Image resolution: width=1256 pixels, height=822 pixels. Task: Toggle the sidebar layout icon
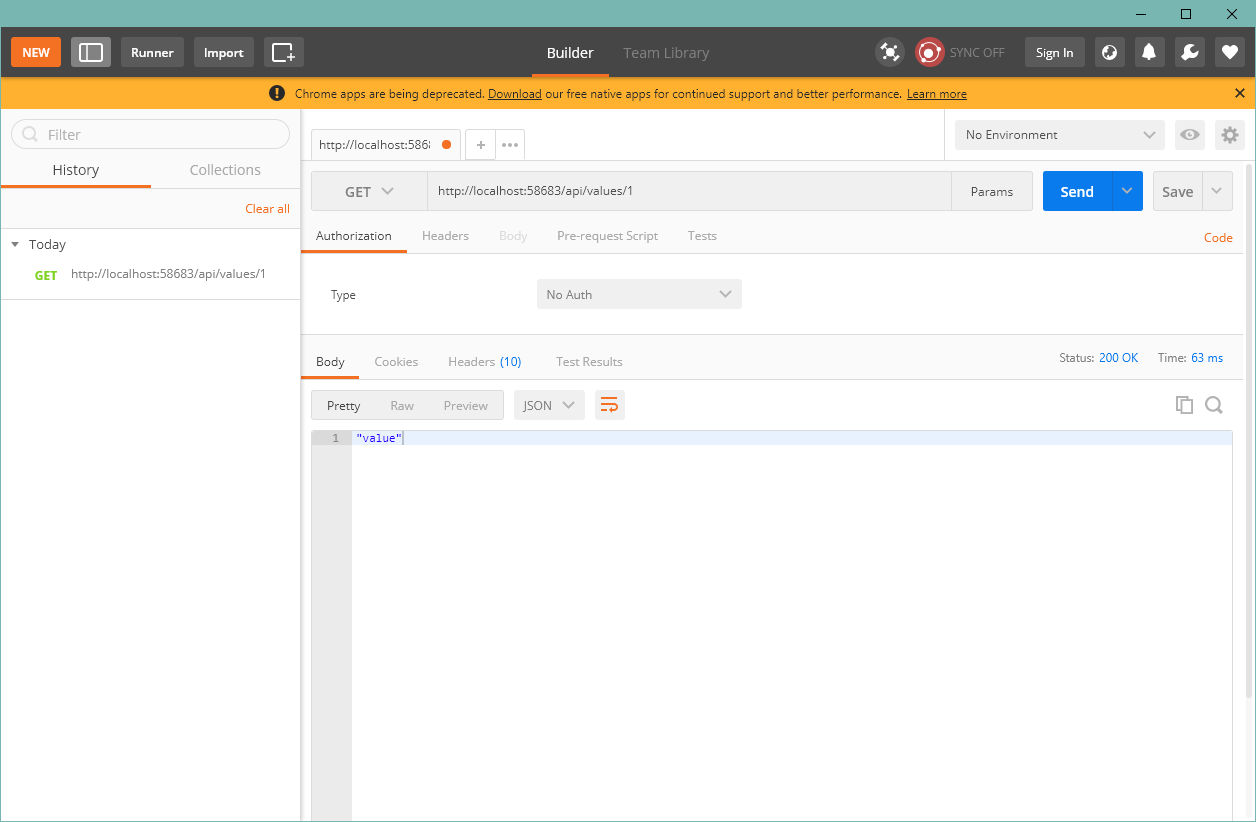pos(91,52)
